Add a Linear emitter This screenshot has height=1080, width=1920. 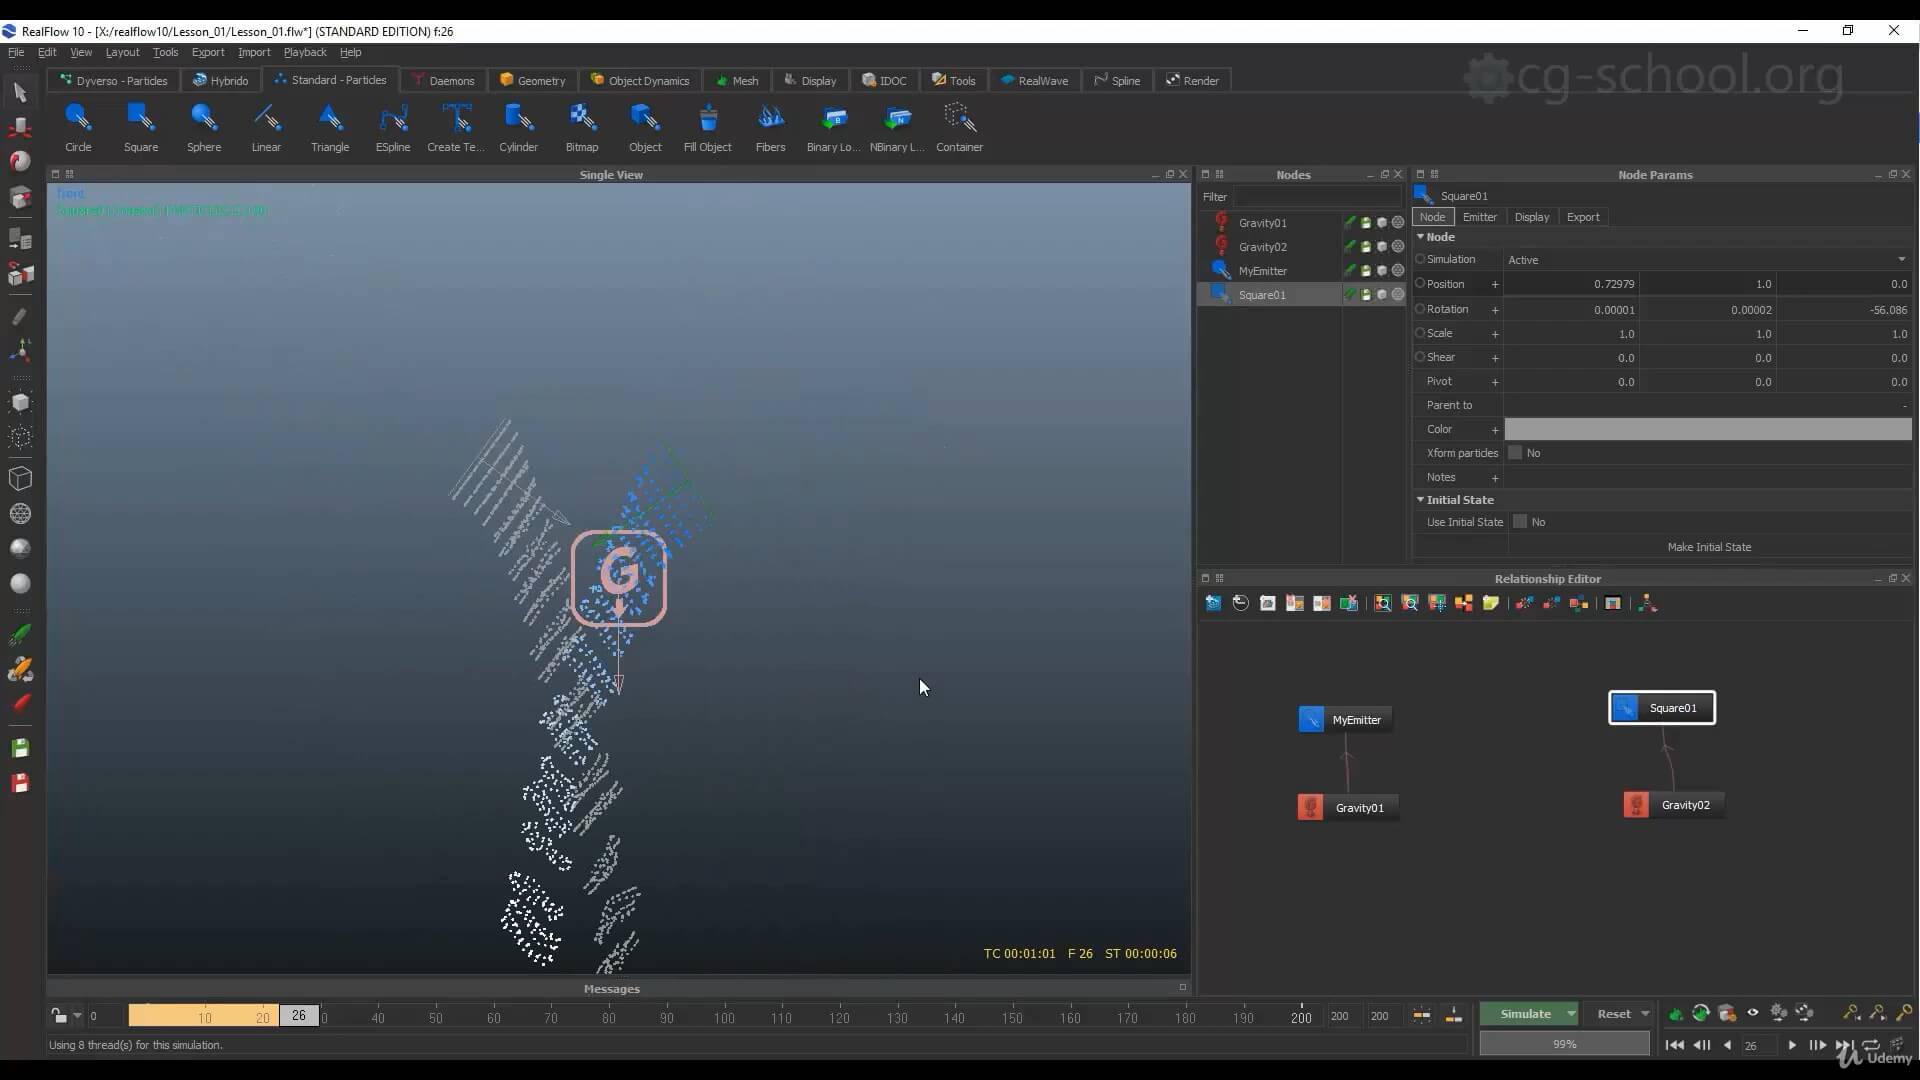coord(266,127)
